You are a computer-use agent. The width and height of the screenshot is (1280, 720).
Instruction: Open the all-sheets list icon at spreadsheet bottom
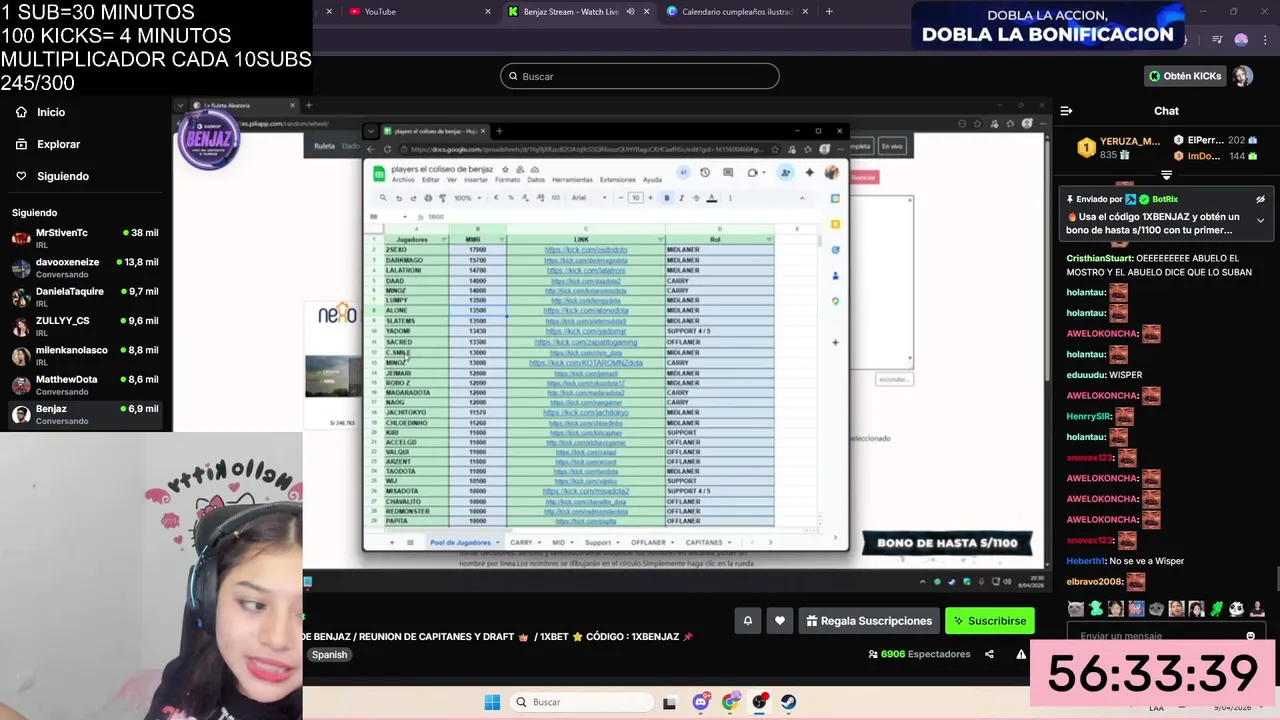coord(409,542)
